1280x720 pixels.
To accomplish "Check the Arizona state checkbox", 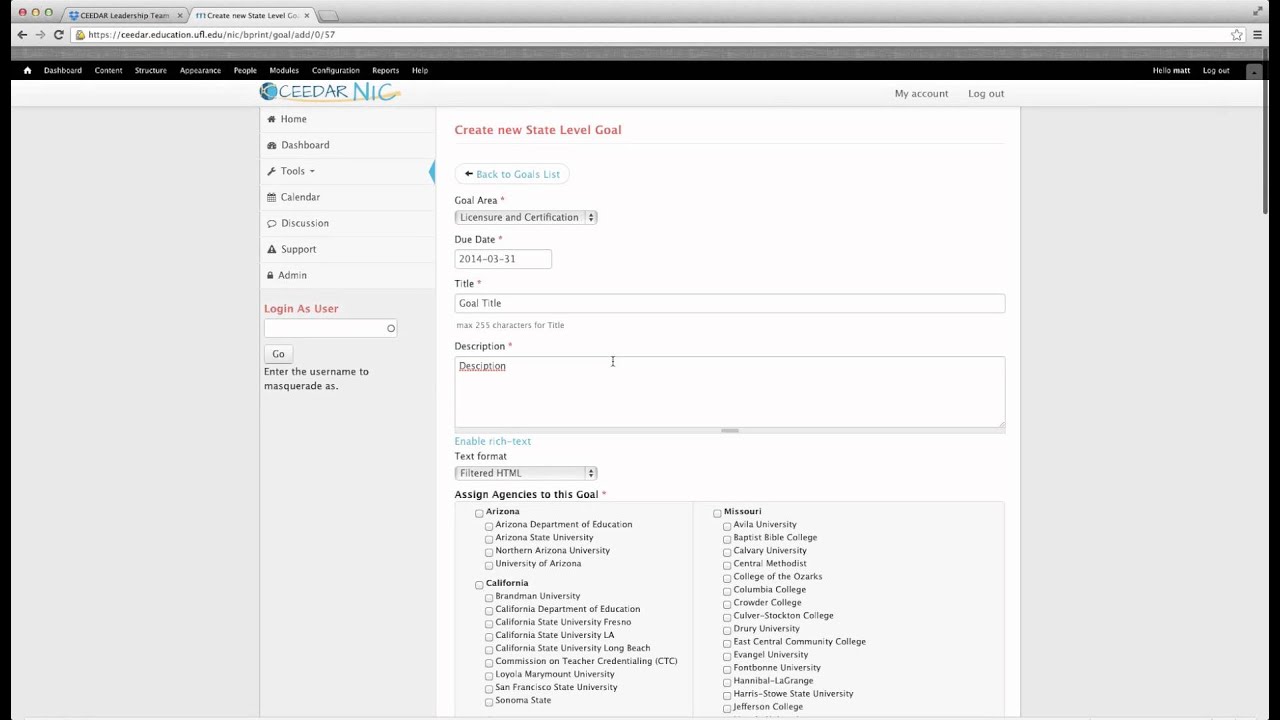I will 479,513.
